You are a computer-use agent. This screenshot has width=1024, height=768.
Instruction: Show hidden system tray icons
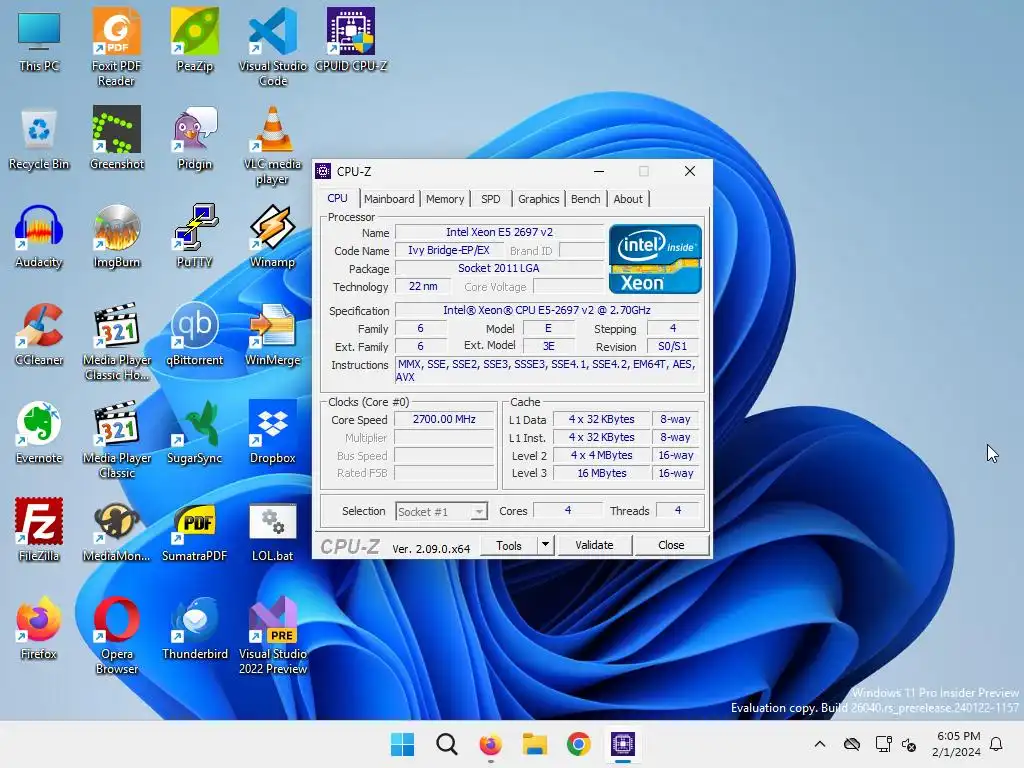pyautogui.click(x=820, y=744)
